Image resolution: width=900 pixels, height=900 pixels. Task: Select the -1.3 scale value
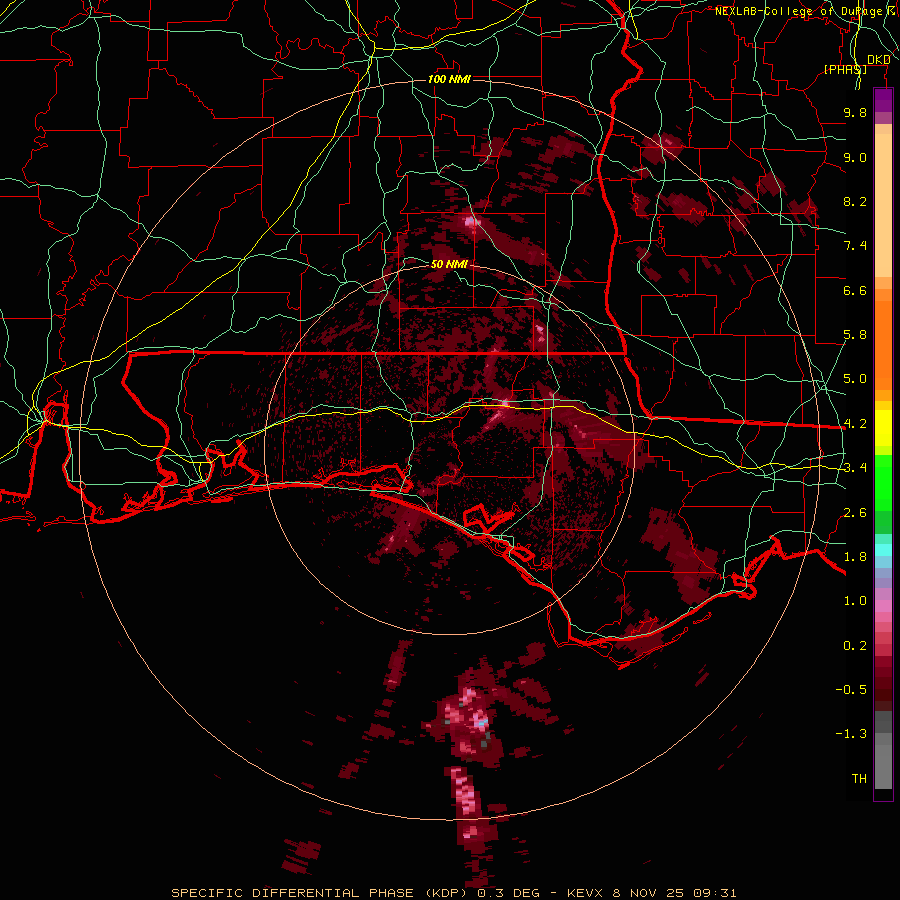pos(851,734)
